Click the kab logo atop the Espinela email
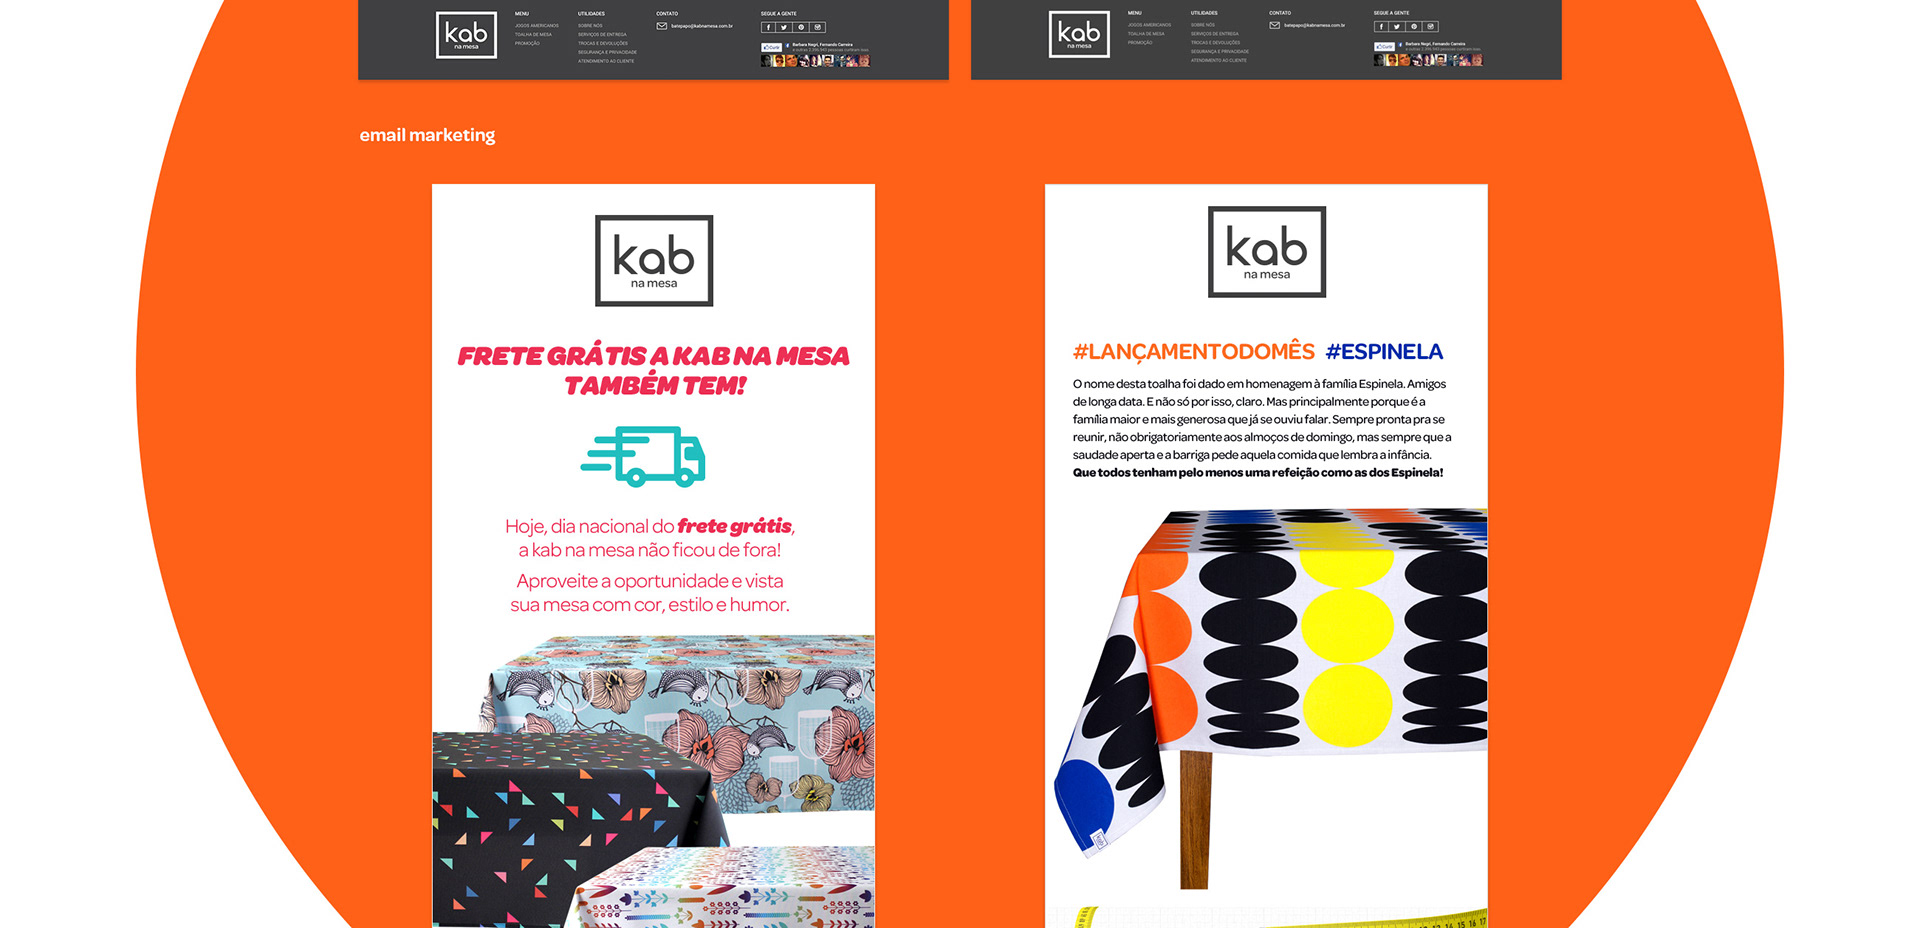The height and width of the screenshot is (928, 1920). pyautogui.click(x=1267, y=252)
